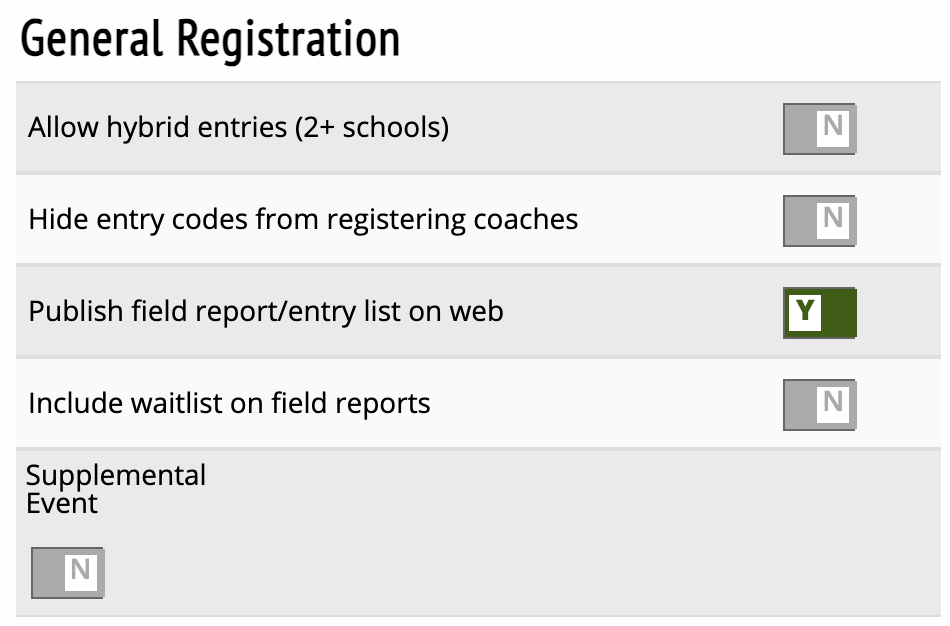Click the Y knob on Publish toggle
This screenshot has width=950, height=626.
(x=805, y=313)
